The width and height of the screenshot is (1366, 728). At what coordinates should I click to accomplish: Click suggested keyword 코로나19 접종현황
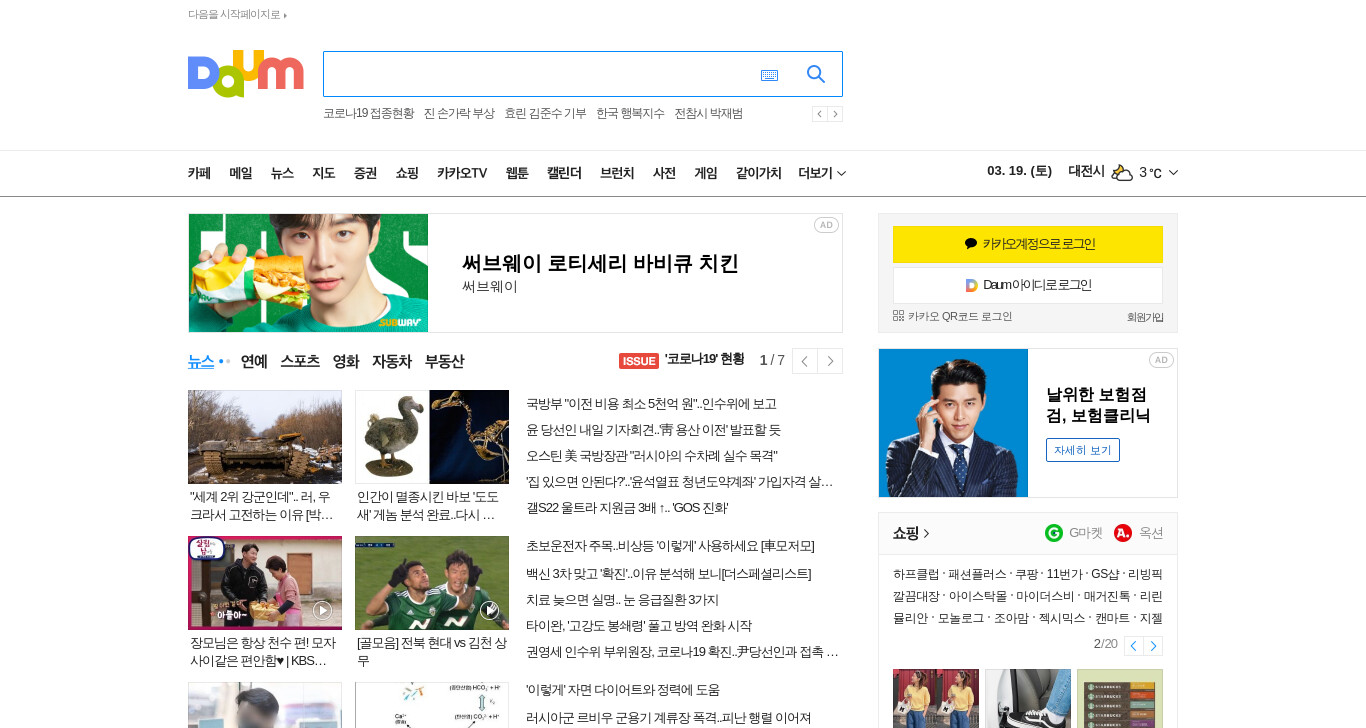368,113
